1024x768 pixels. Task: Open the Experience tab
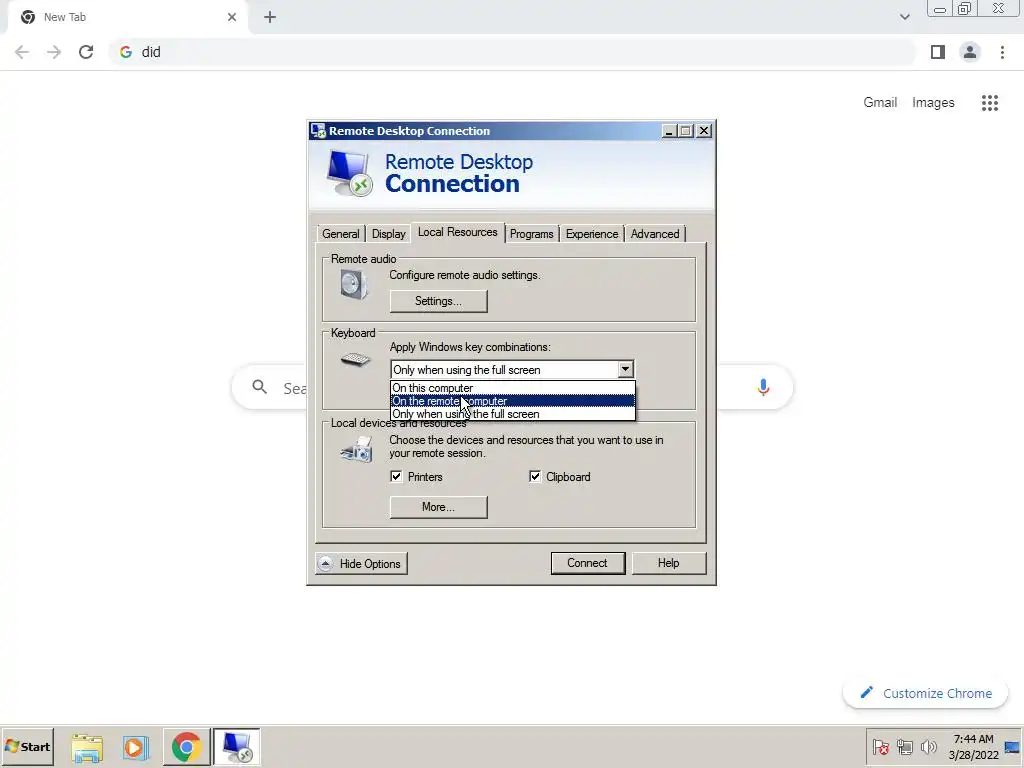tap(592, 234)
